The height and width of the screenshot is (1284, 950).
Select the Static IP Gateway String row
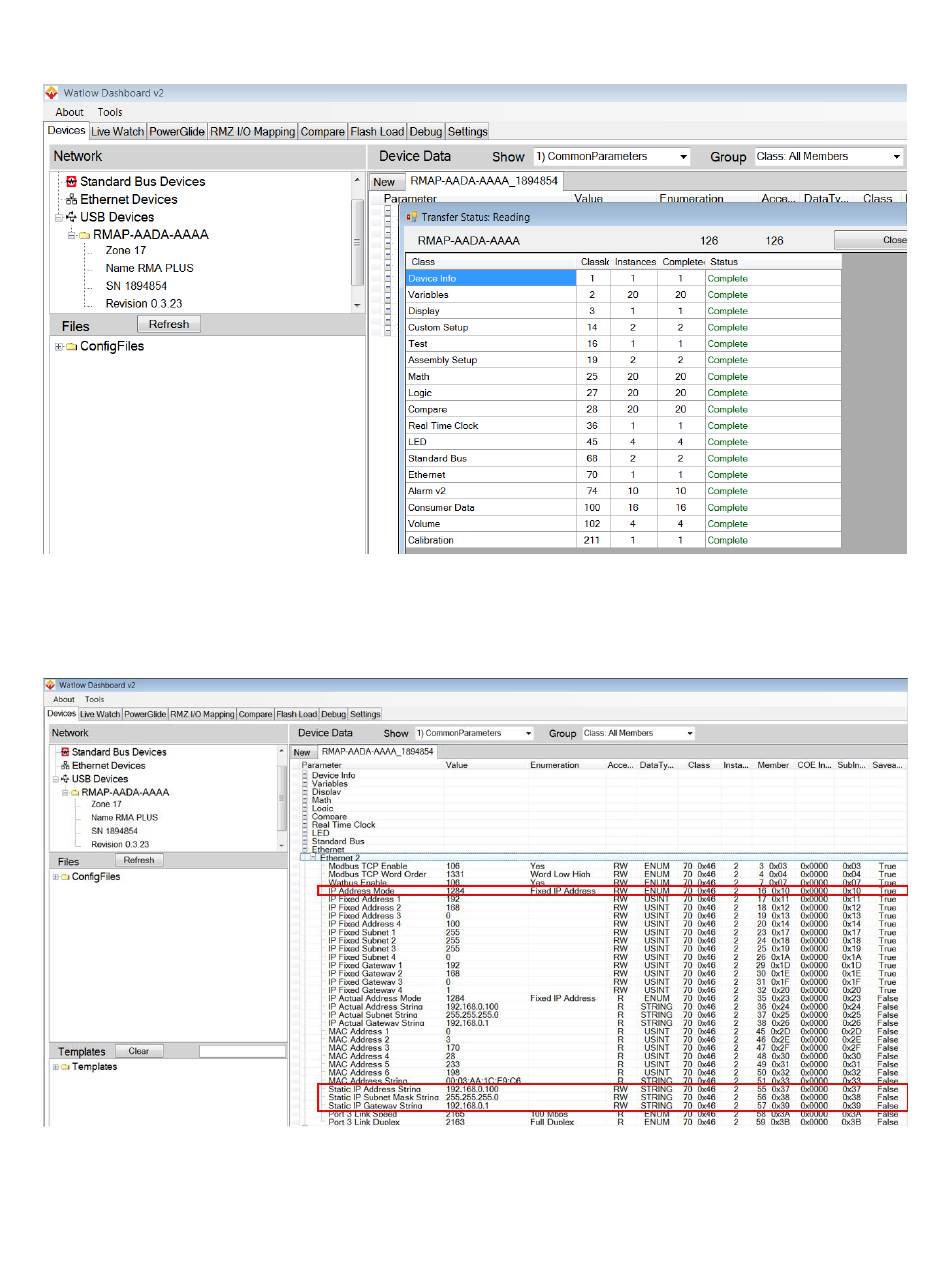(612, 1106)
